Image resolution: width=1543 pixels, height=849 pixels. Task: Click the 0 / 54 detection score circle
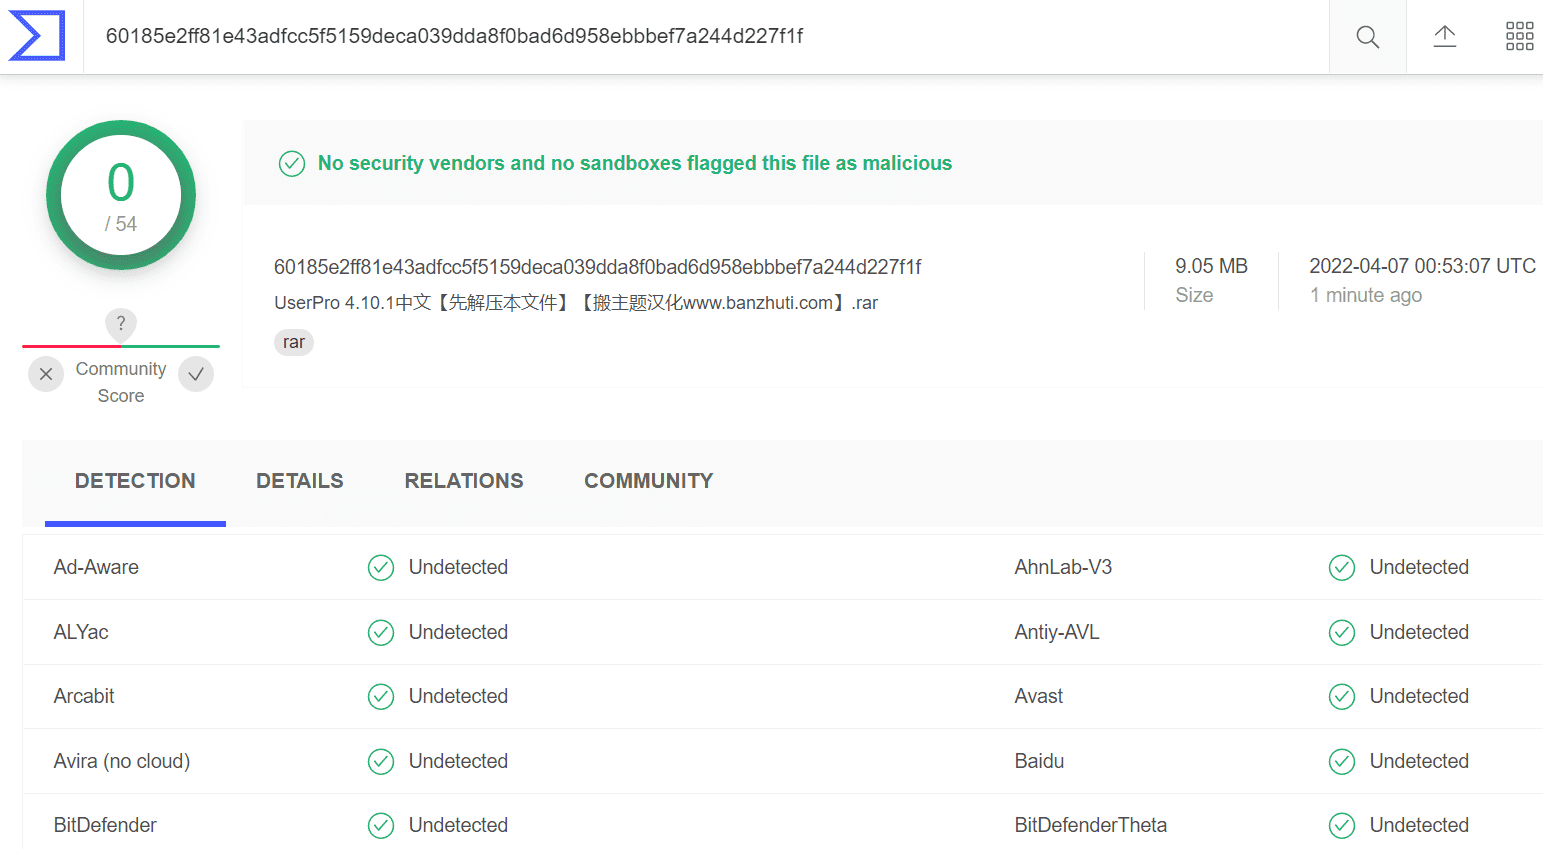tap(121, 195)
